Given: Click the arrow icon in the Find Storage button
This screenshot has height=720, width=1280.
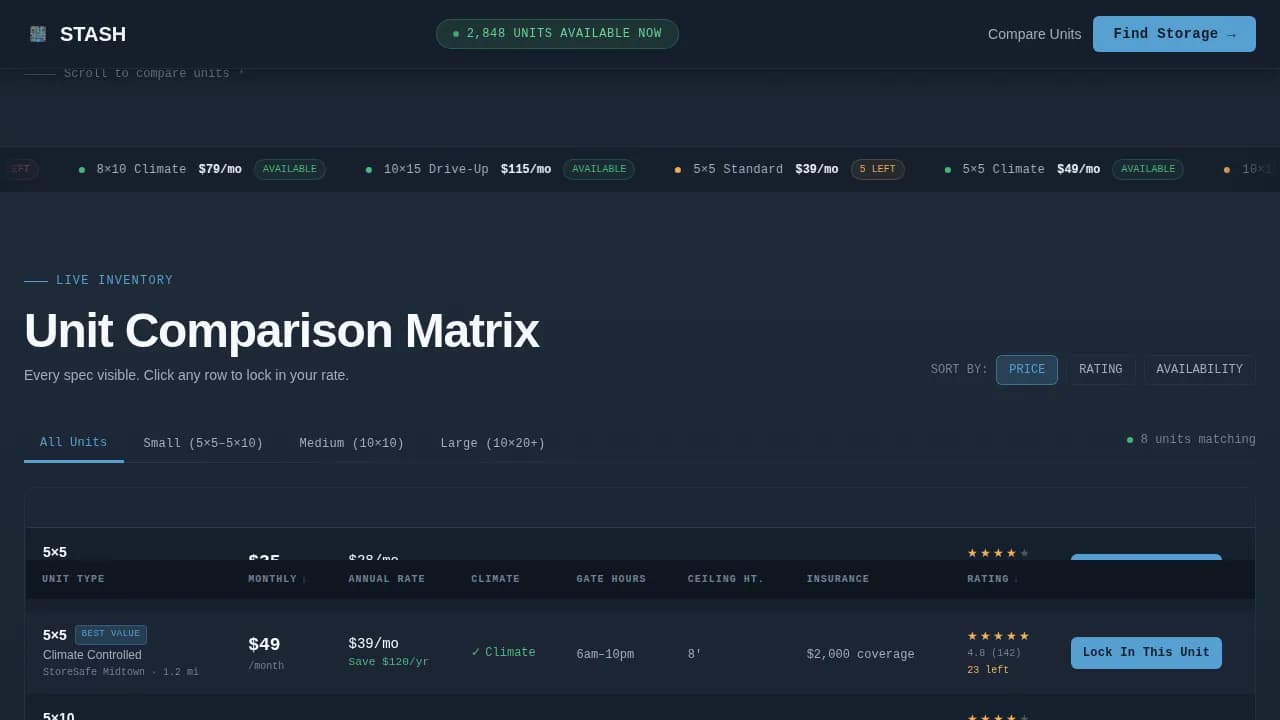Looking at the screenshot, I should point(1232,33).
